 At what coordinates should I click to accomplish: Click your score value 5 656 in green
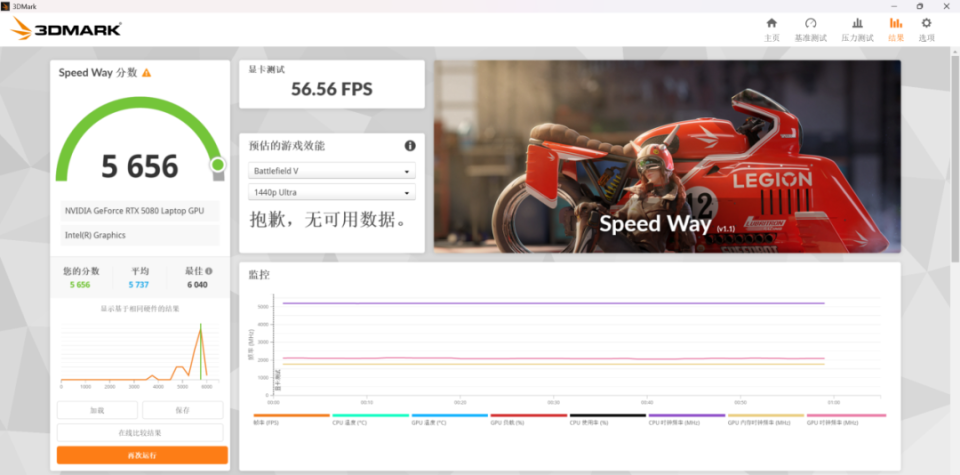pos(80,285)
